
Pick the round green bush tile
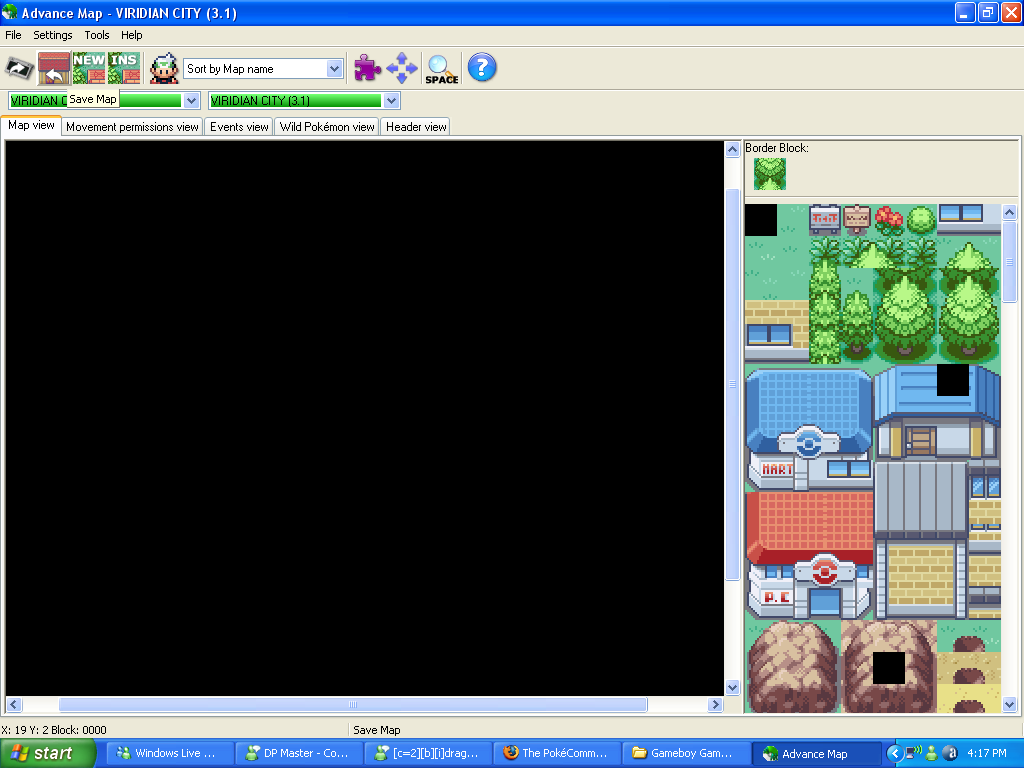[x=921, y=220]
